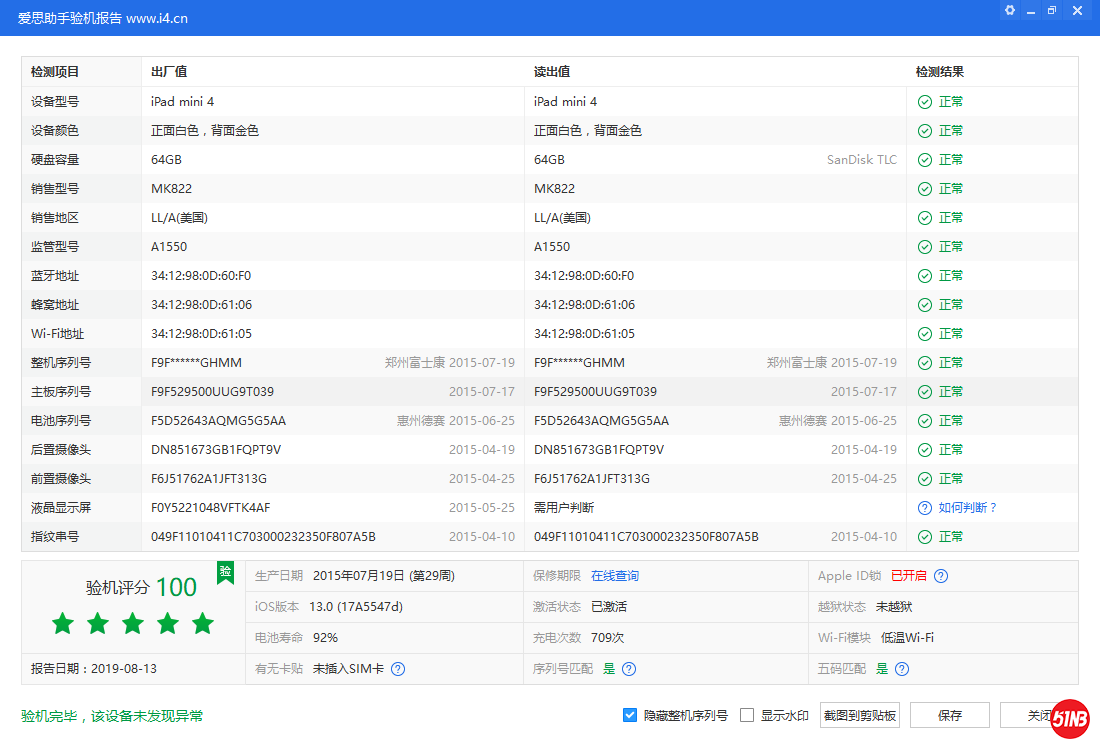Image resolution: width=1100 pixels, height=749 pixels.
Task: Click green check icon for 设备型号
Action: [x=925, y=102]
